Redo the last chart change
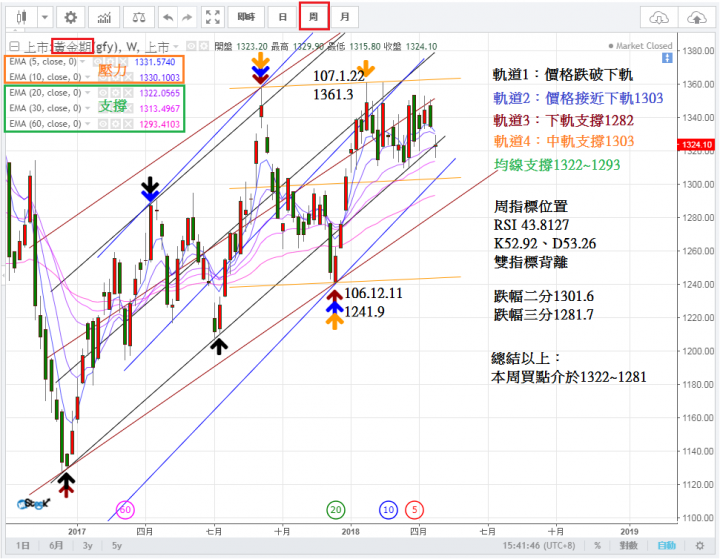The height and width of the screenshot is (559, 720). point(187,17)
